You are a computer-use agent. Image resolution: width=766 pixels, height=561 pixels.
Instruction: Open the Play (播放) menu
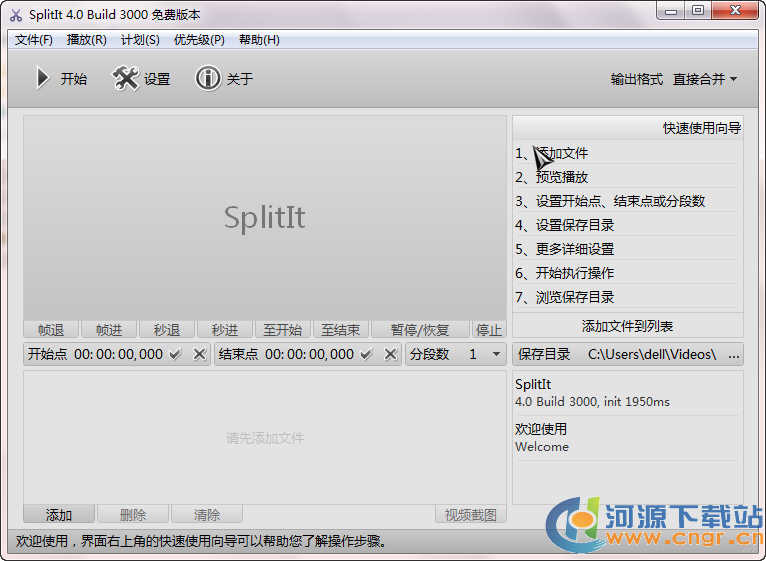point(87,40)
